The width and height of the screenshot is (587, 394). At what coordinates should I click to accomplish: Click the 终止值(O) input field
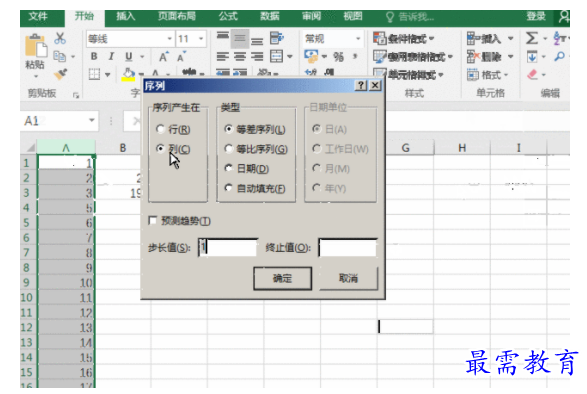coord(348,248)
